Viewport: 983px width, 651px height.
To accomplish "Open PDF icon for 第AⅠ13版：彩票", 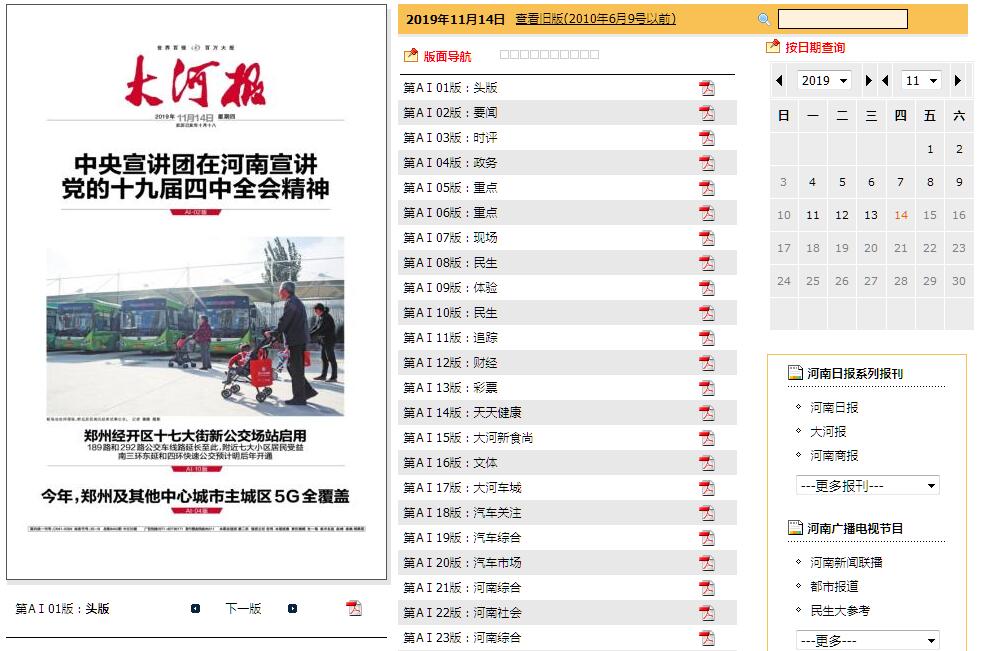I will (707, 388).
